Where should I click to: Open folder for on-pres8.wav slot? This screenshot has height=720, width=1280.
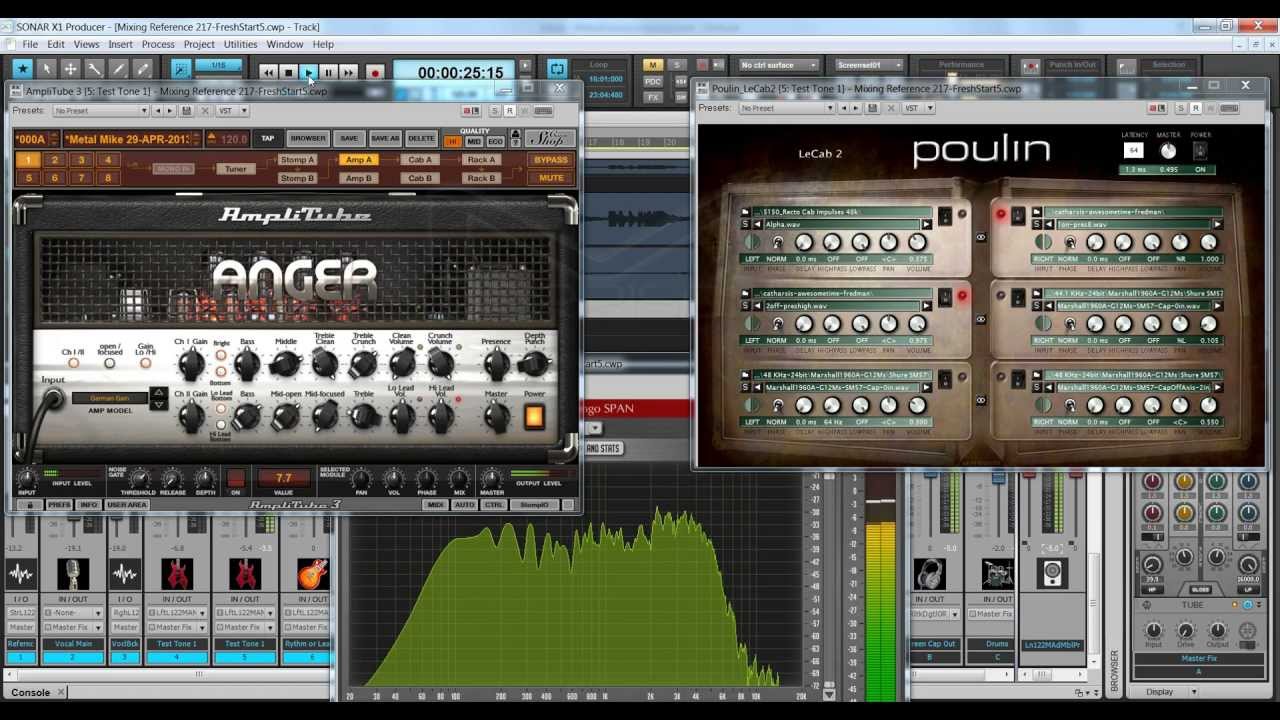click(1038, 212)
